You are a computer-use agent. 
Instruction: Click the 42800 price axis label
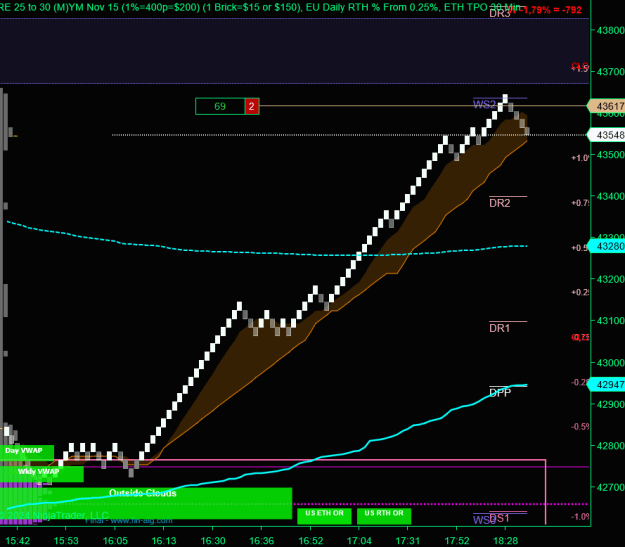[610, 446]
